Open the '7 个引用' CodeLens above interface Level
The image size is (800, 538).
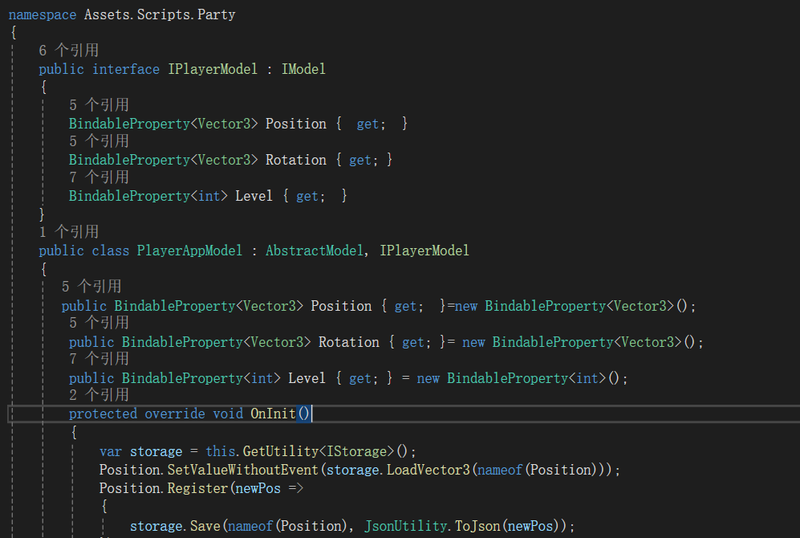99,178
